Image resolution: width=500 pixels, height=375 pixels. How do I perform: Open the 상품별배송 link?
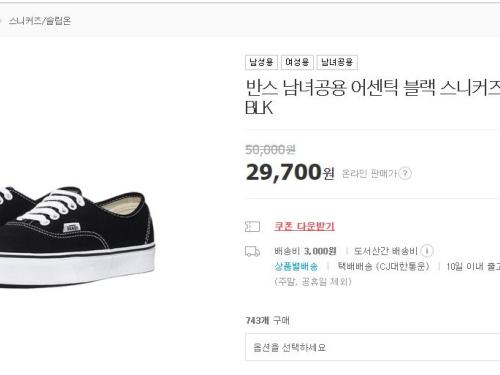click(x=296, y=266)
